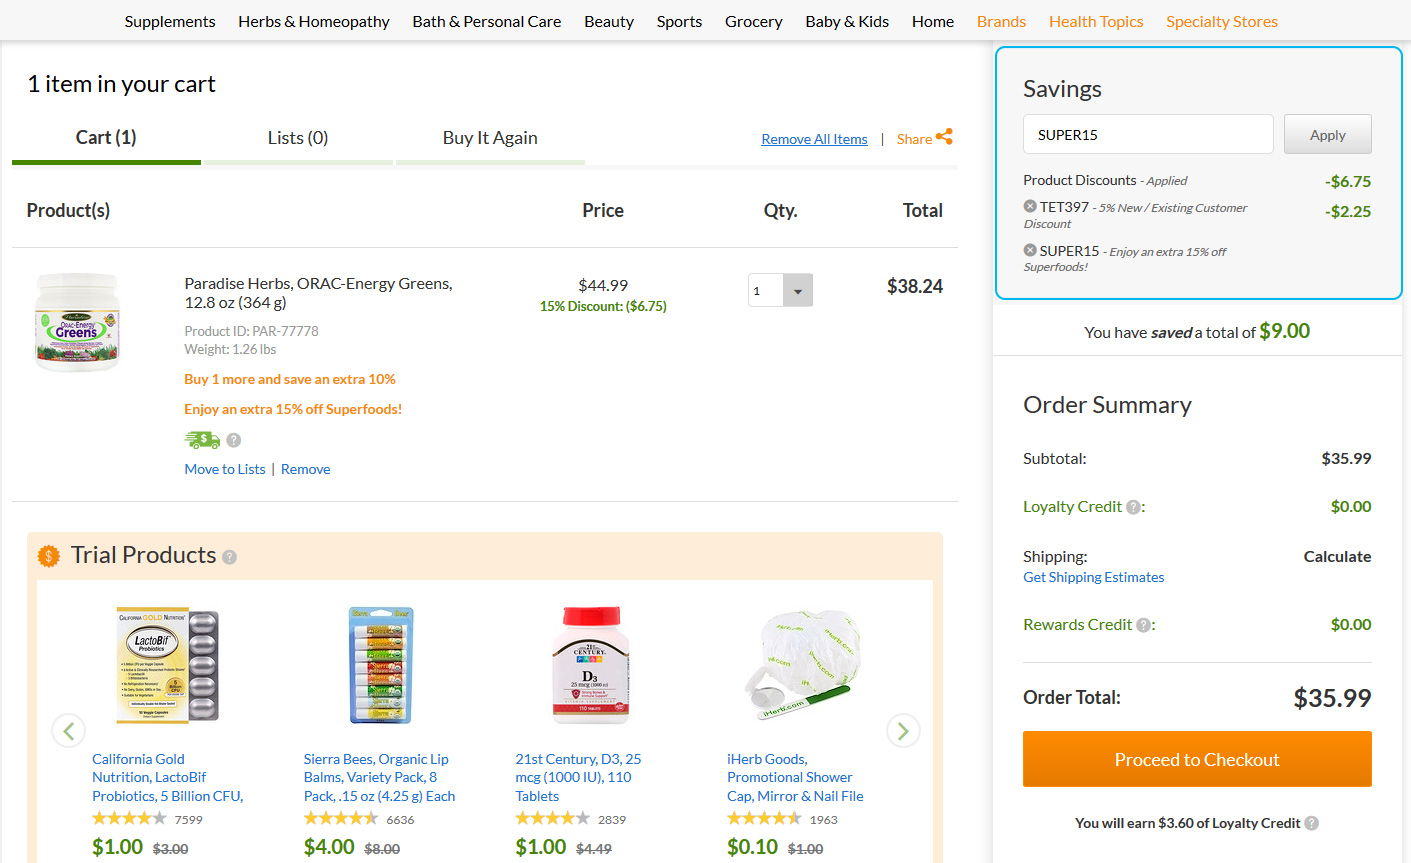The image size is (1411, 863).
Task: Click the Proceed to Checkout button
Action: coord(1197,759)
